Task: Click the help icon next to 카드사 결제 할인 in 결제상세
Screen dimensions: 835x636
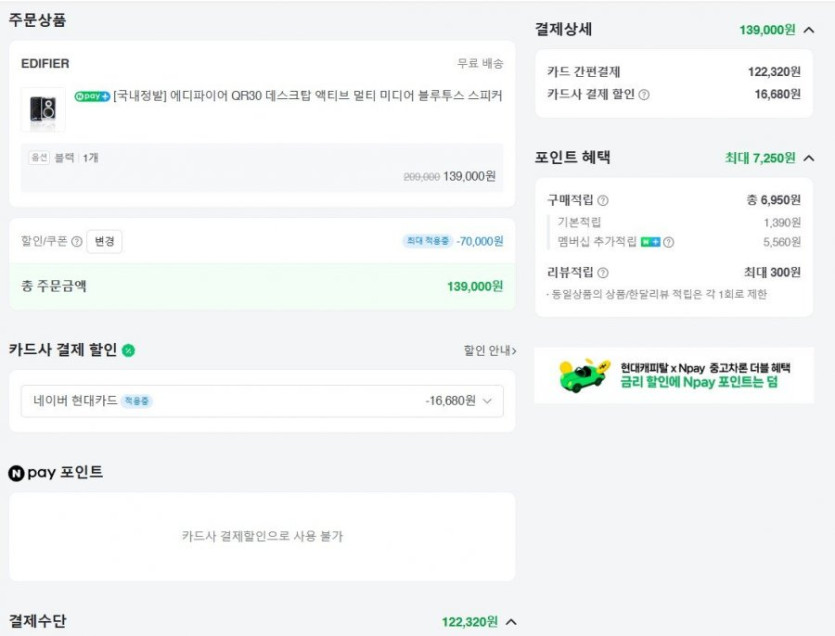Action: coord(644,95)
